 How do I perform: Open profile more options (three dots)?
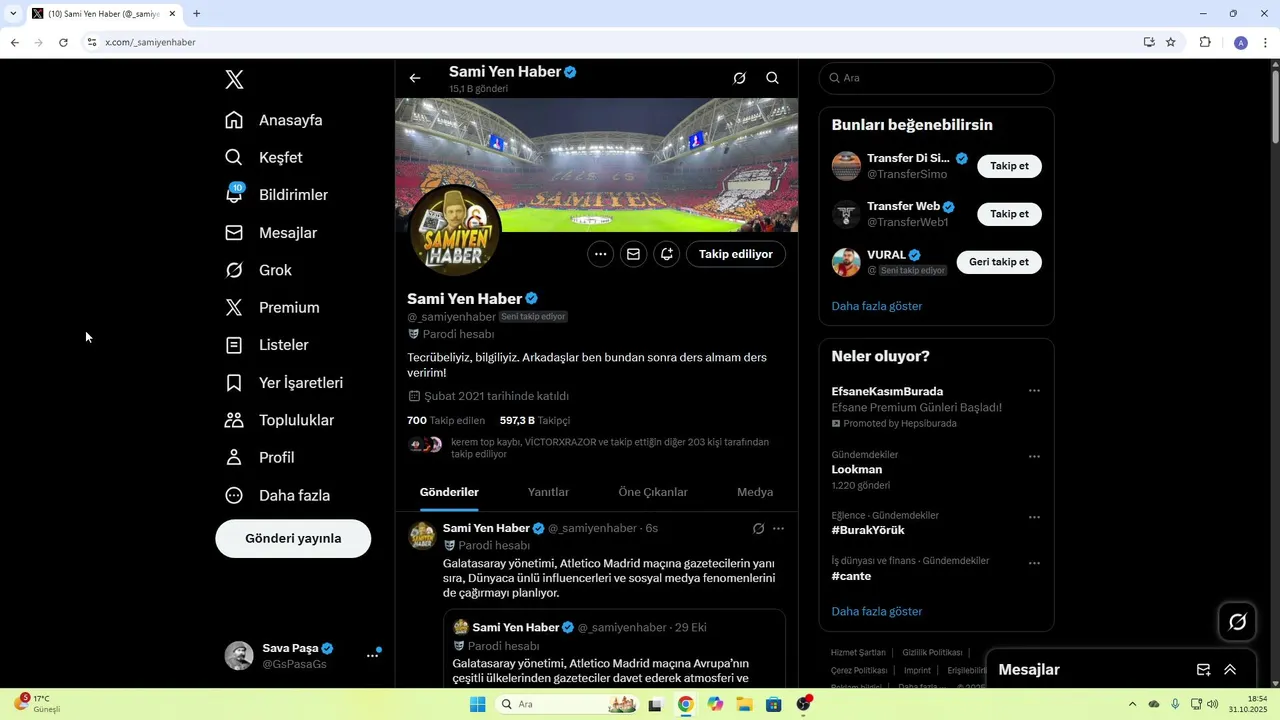tap(600, 254)
